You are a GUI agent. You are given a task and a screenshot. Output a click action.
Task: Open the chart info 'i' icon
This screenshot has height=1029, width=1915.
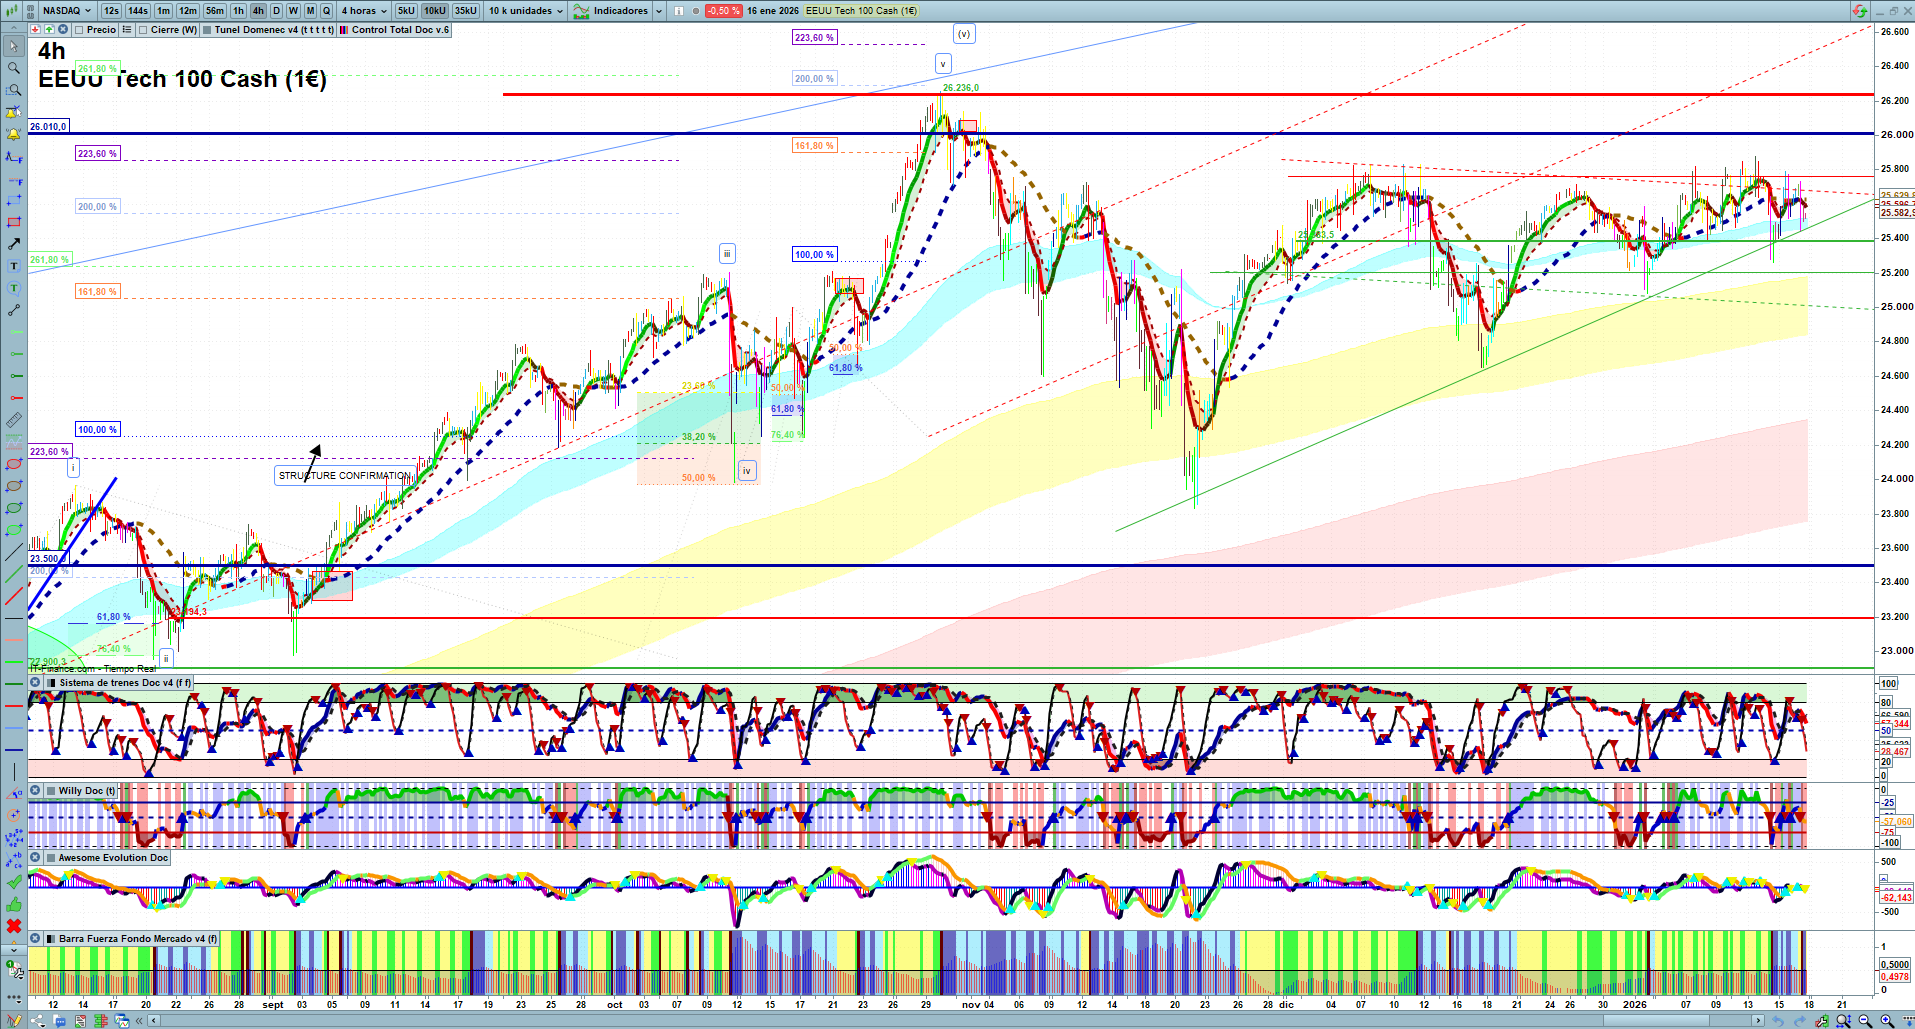tap(679, 11)
